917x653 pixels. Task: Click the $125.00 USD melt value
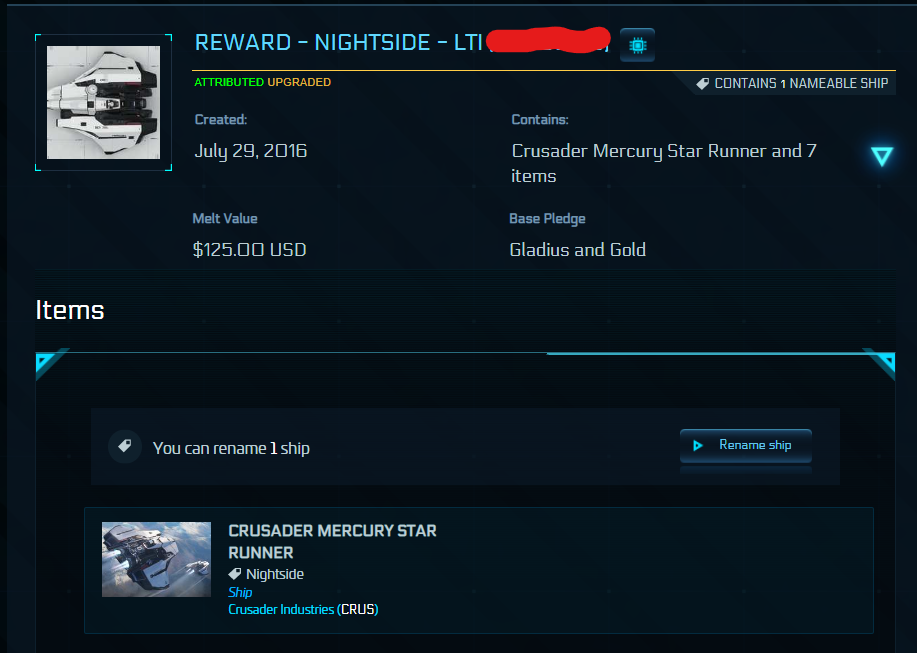click(x=250, y=250)
